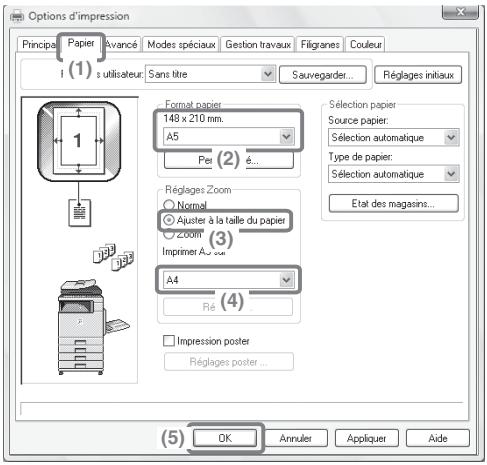The image size is (487, 465).
Task: Click the collated copies icon
Action: click(113, 257)
